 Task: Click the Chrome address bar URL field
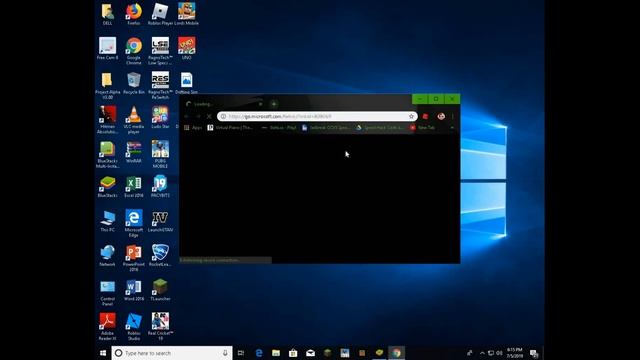(x=317, y=116)
